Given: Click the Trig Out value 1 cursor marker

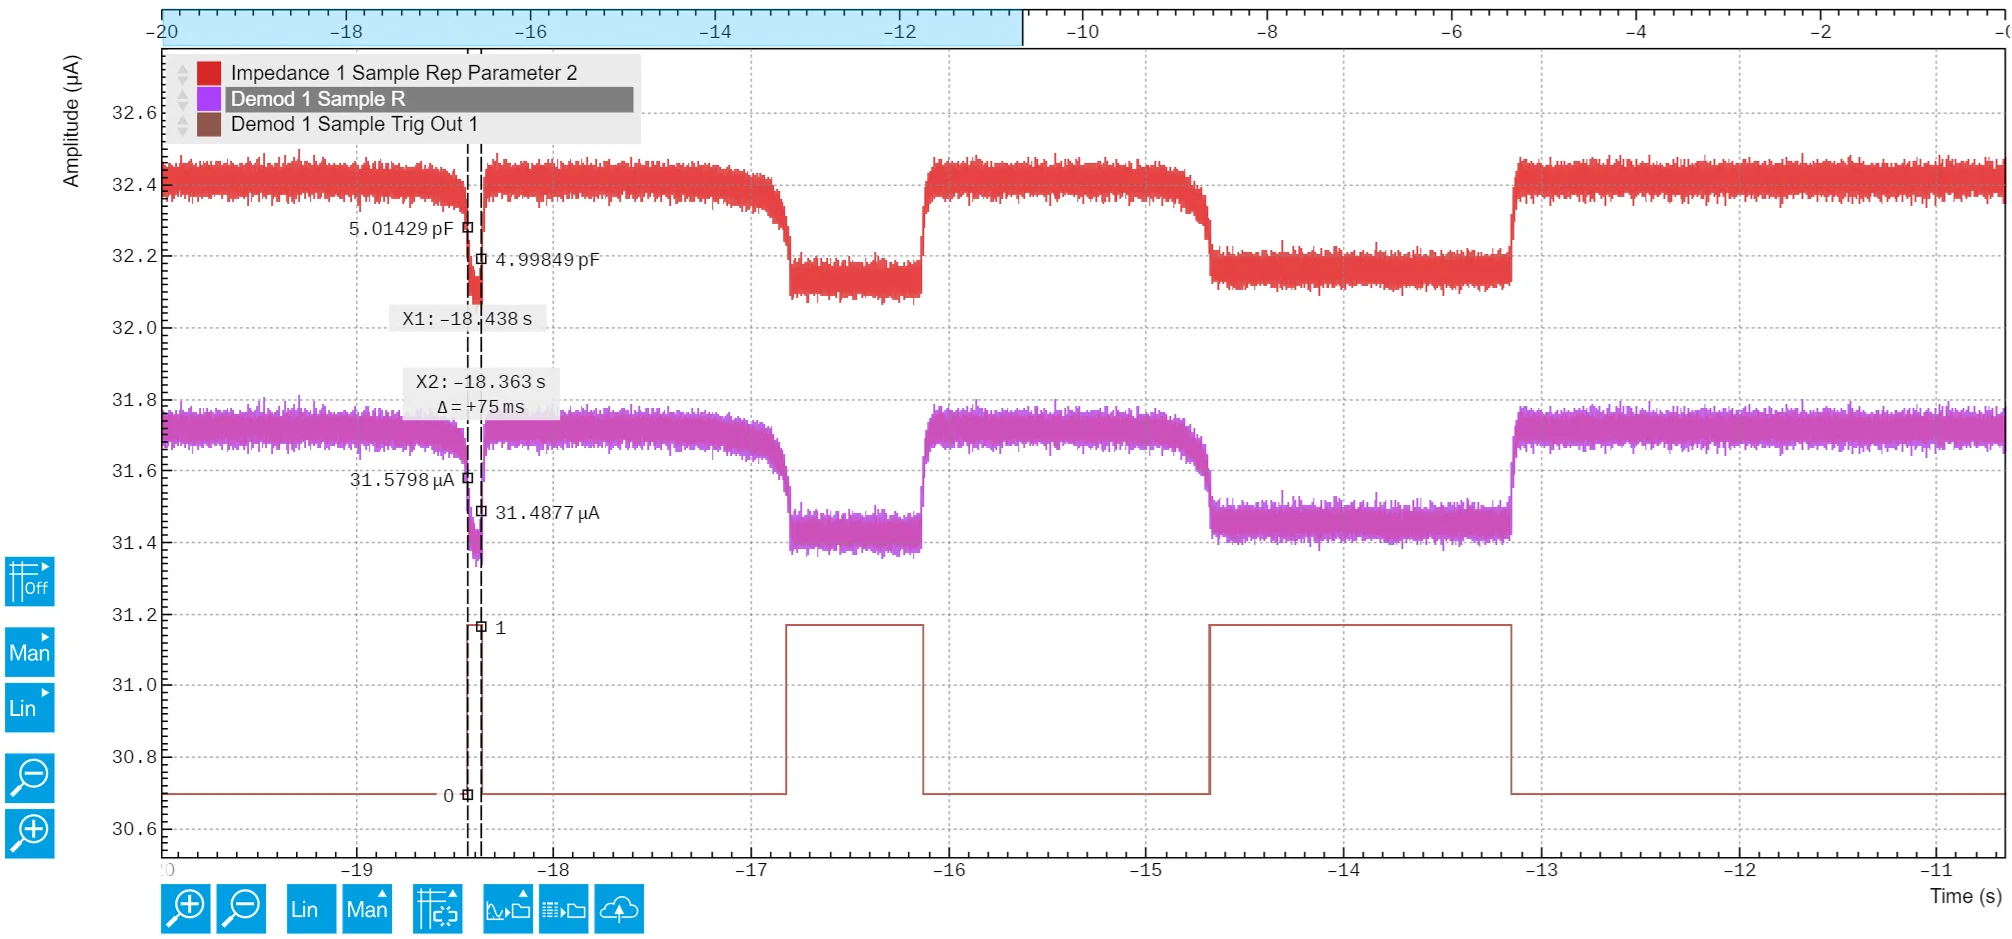Looking at the screenshot, I should coord(481,627).
